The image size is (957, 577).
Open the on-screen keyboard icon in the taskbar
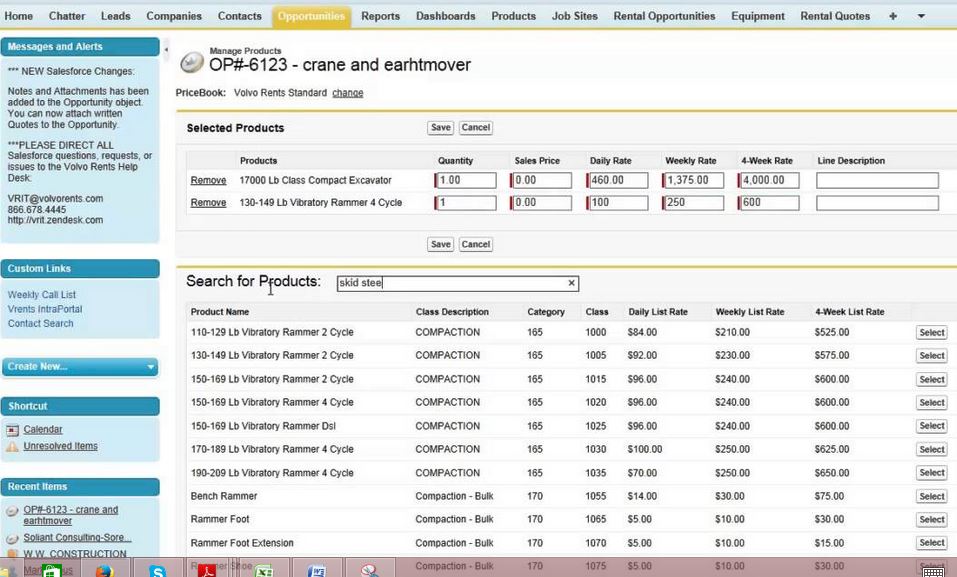pos(932,571)
